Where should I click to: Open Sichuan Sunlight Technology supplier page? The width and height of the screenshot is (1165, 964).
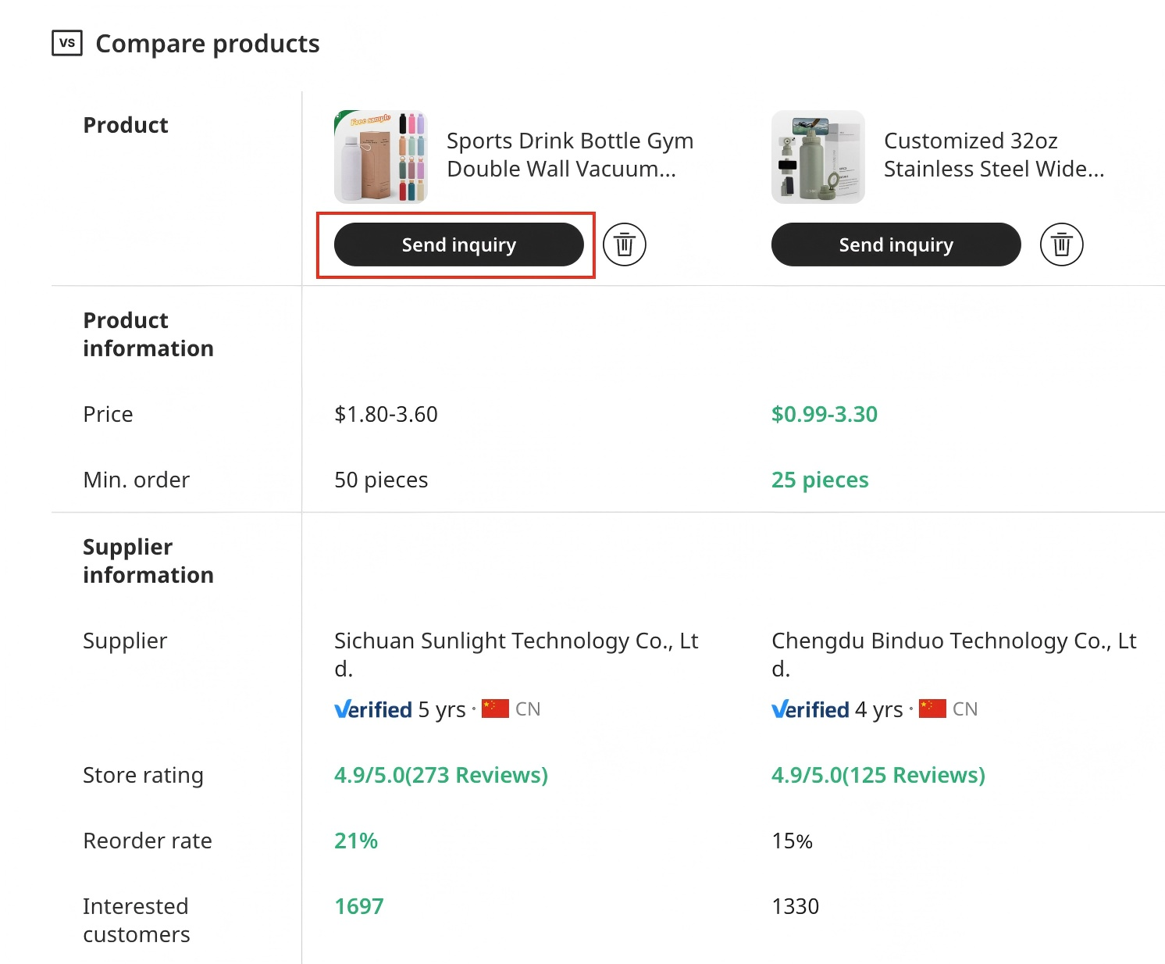coord(516,654)
